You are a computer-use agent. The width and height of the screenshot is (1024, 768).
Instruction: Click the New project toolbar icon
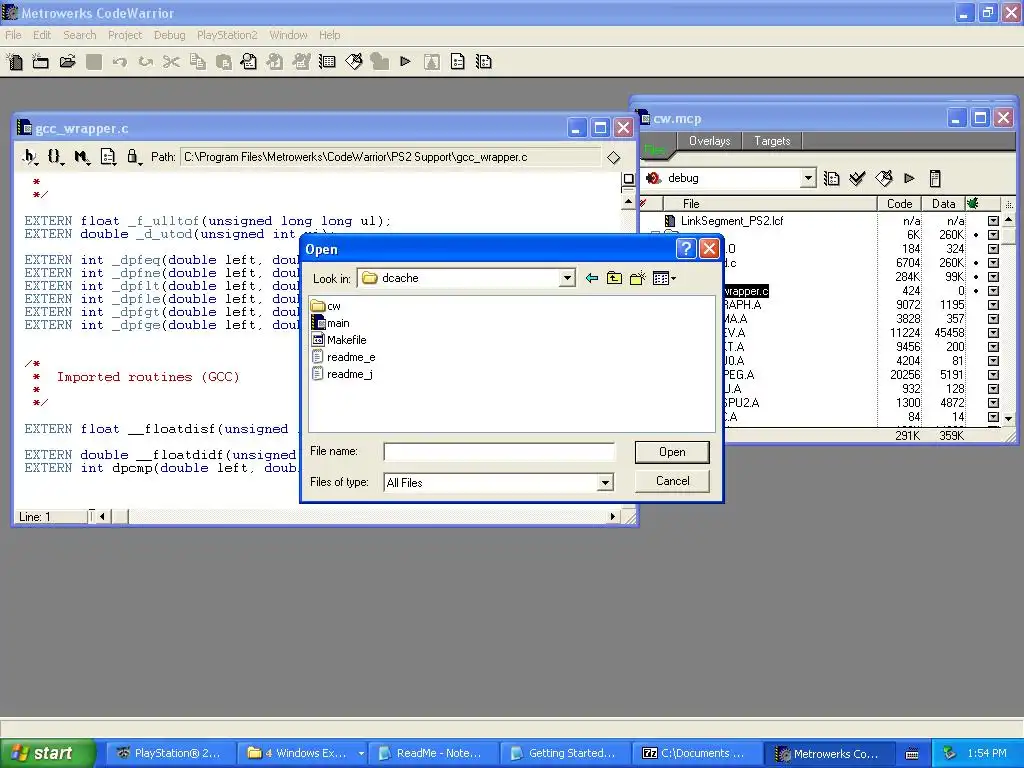click(x=40, y=62)
